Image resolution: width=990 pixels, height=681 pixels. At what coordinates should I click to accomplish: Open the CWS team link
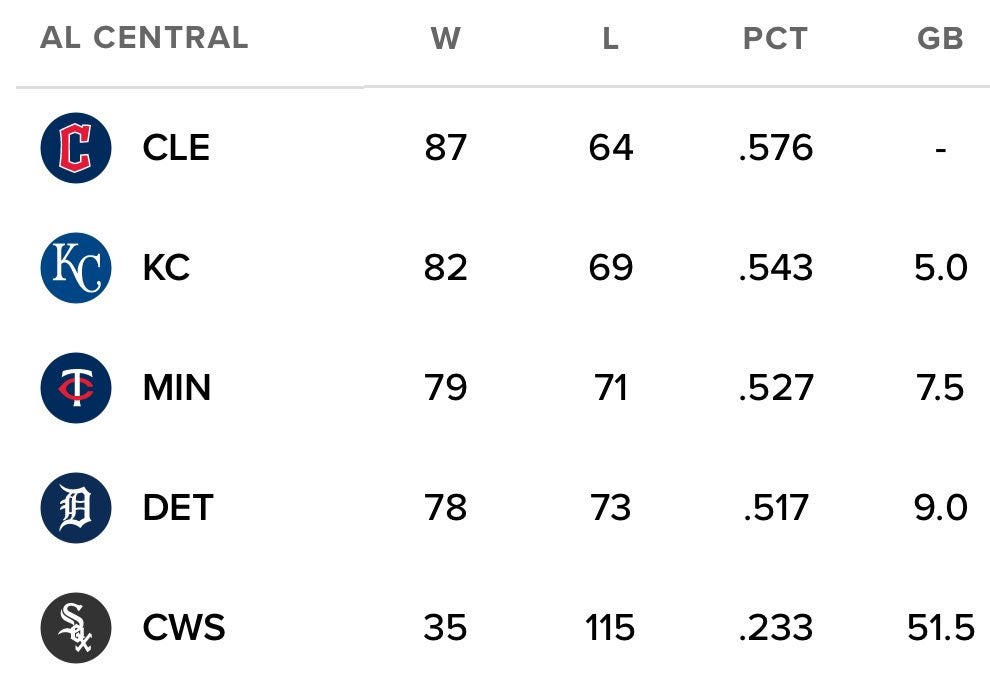(184, 628)
